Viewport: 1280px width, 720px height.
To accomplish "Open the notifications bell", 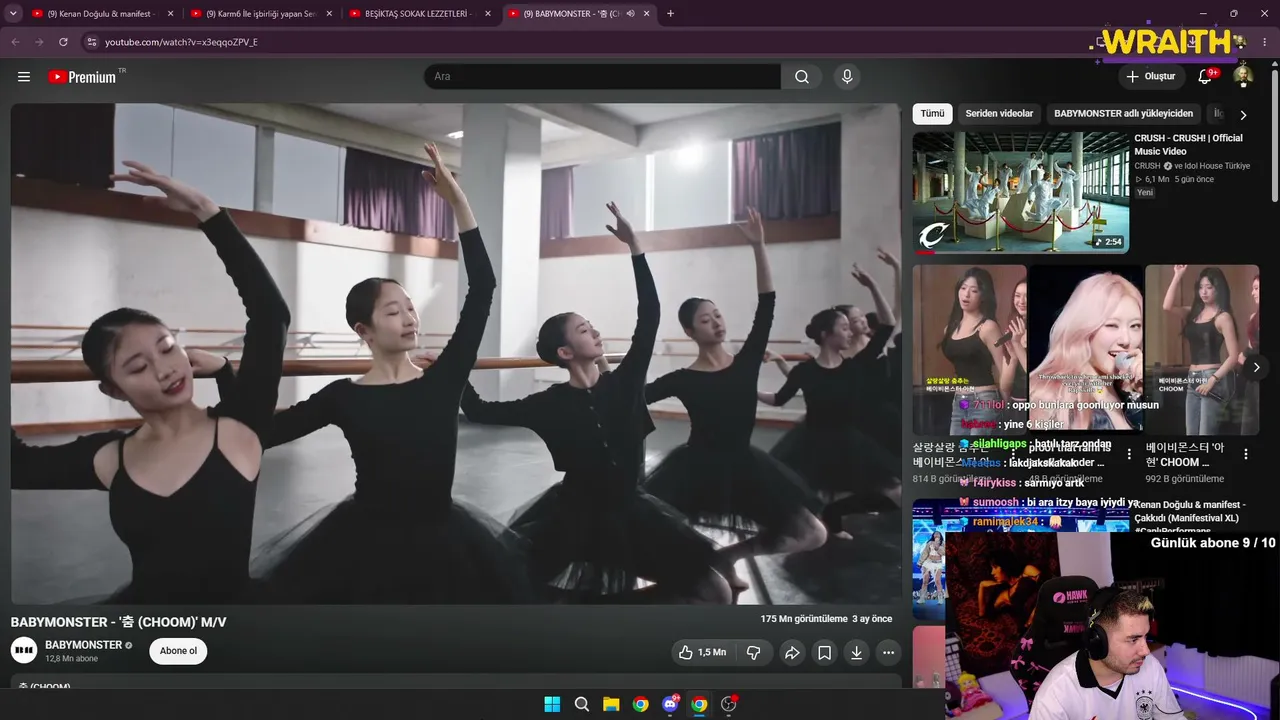I will pos(1205,77).
